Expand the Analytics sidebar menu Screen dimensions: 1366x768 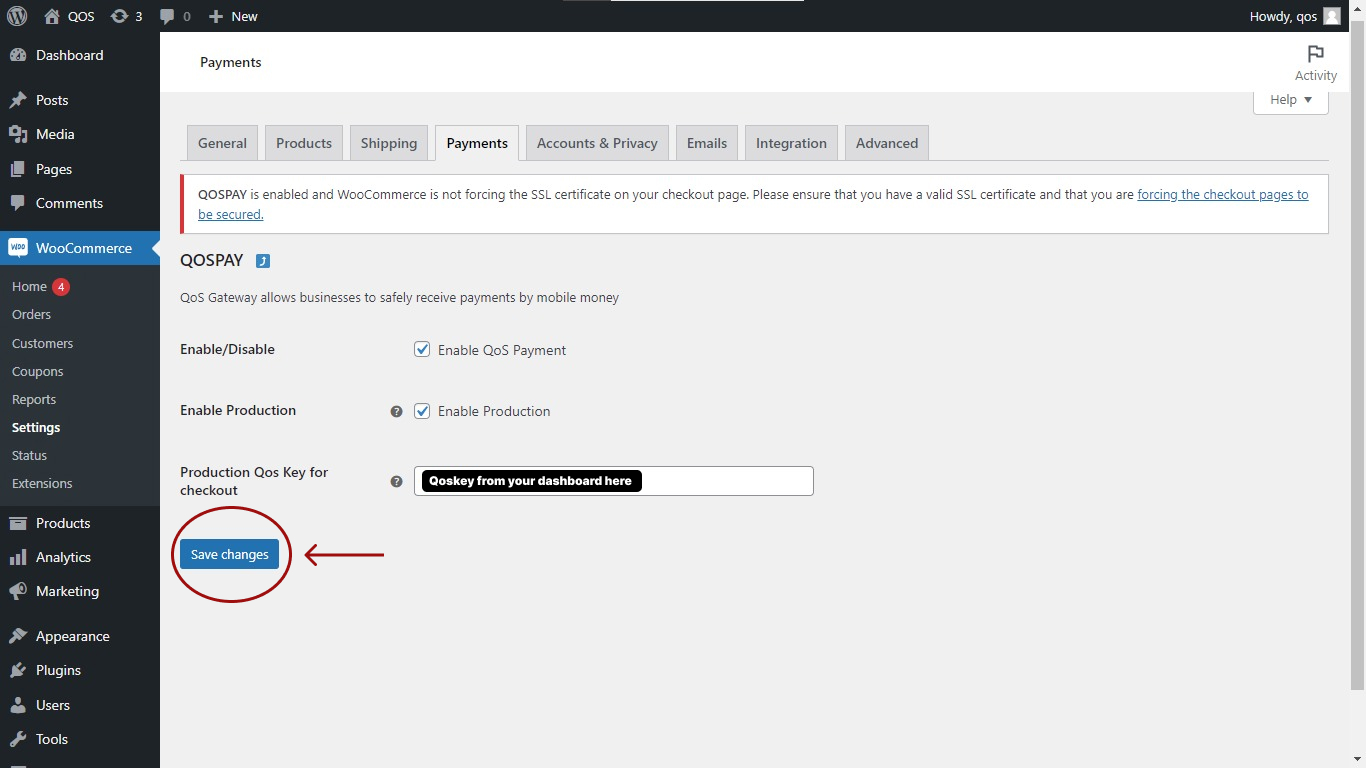tap(63, 557)
